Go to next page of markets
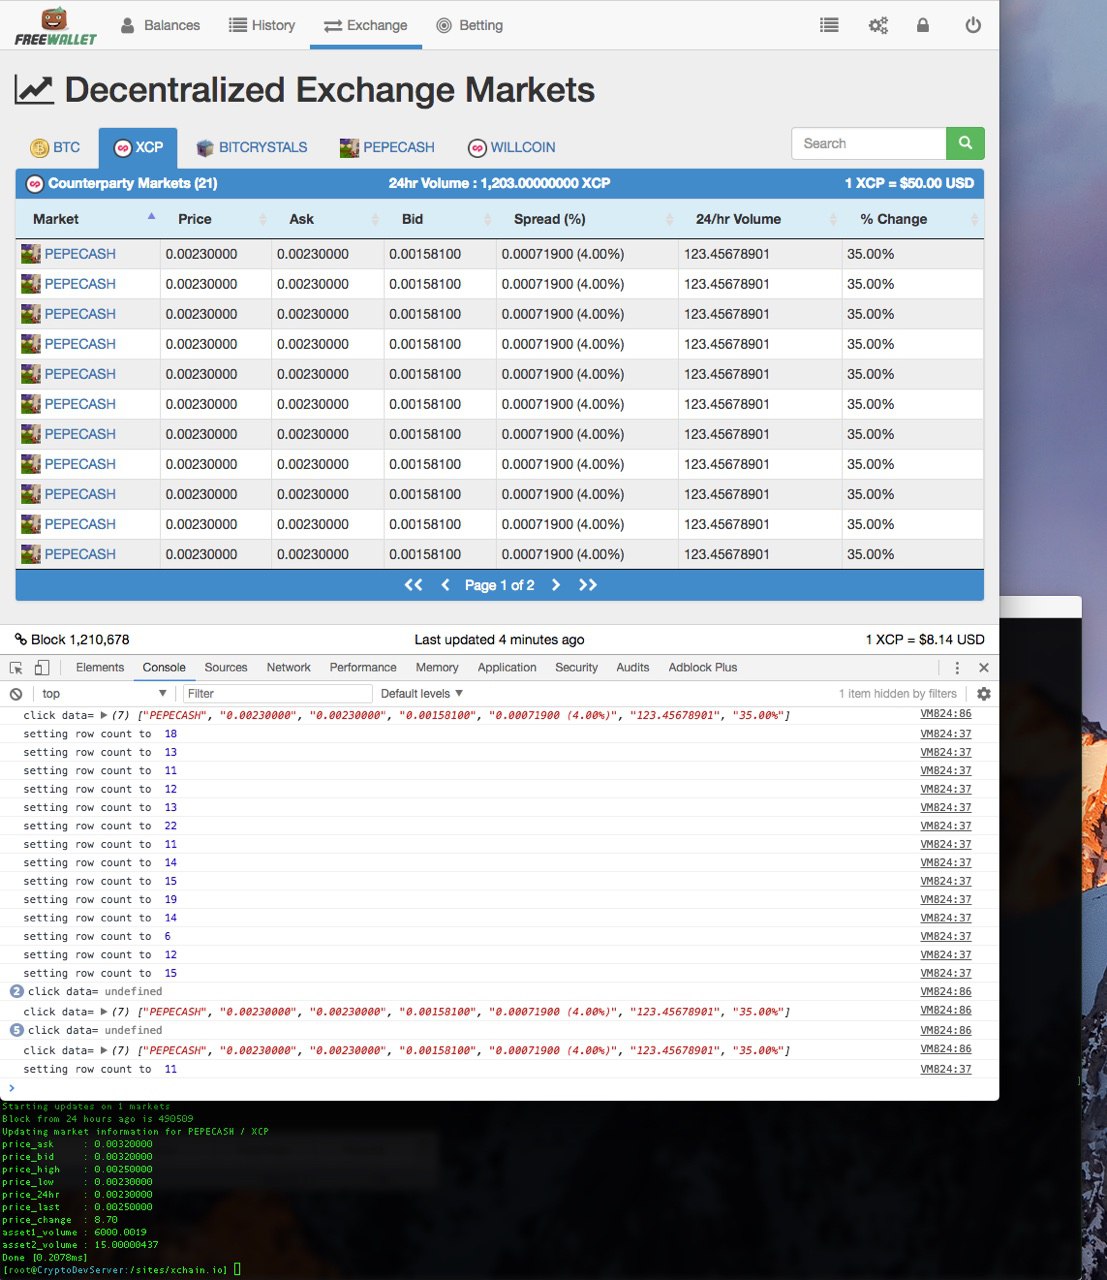1107x1280 pixels. pyautogui.click(x=556, y=585)
